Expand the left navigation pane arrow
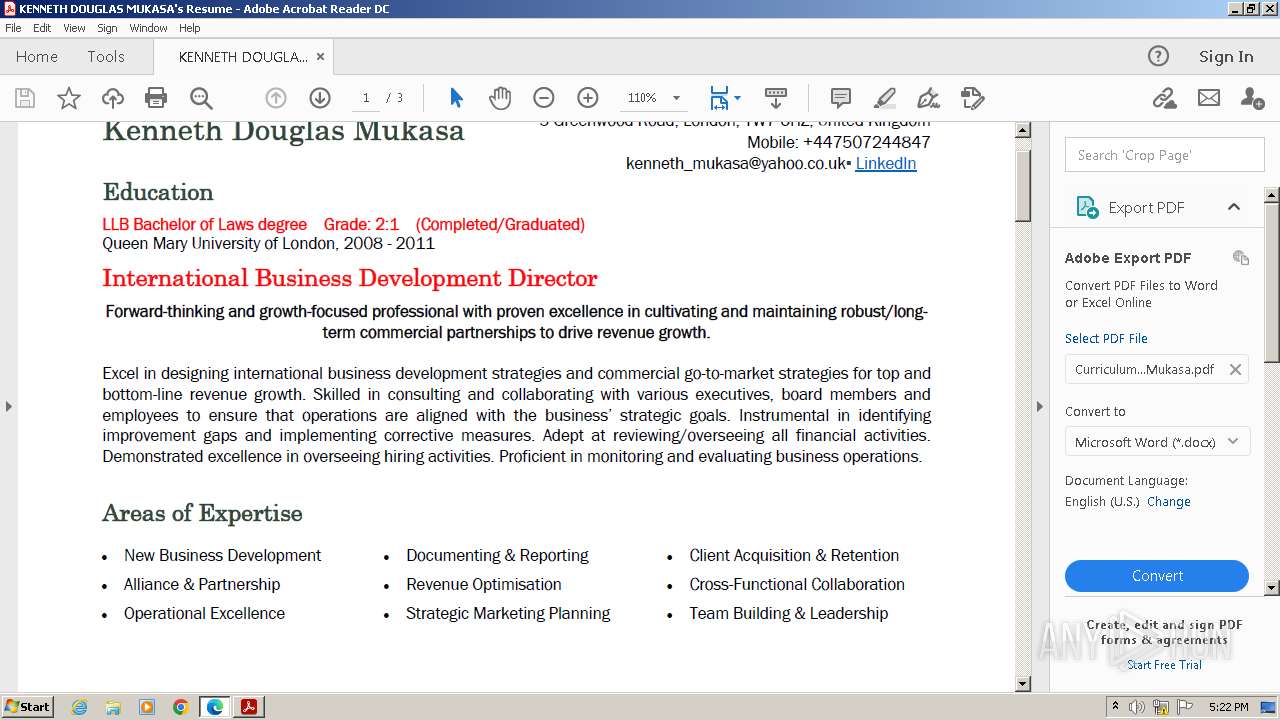Image resolution: width=1280 pixels, height=720 pixels. (8, 406)
